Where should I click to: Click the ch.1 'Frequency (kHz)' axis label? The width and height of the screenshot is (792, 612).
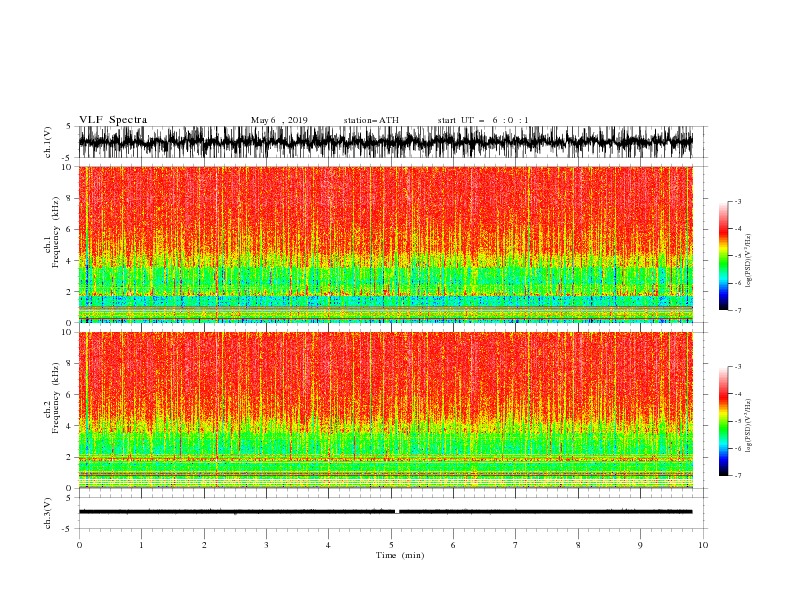click(55, 233)
